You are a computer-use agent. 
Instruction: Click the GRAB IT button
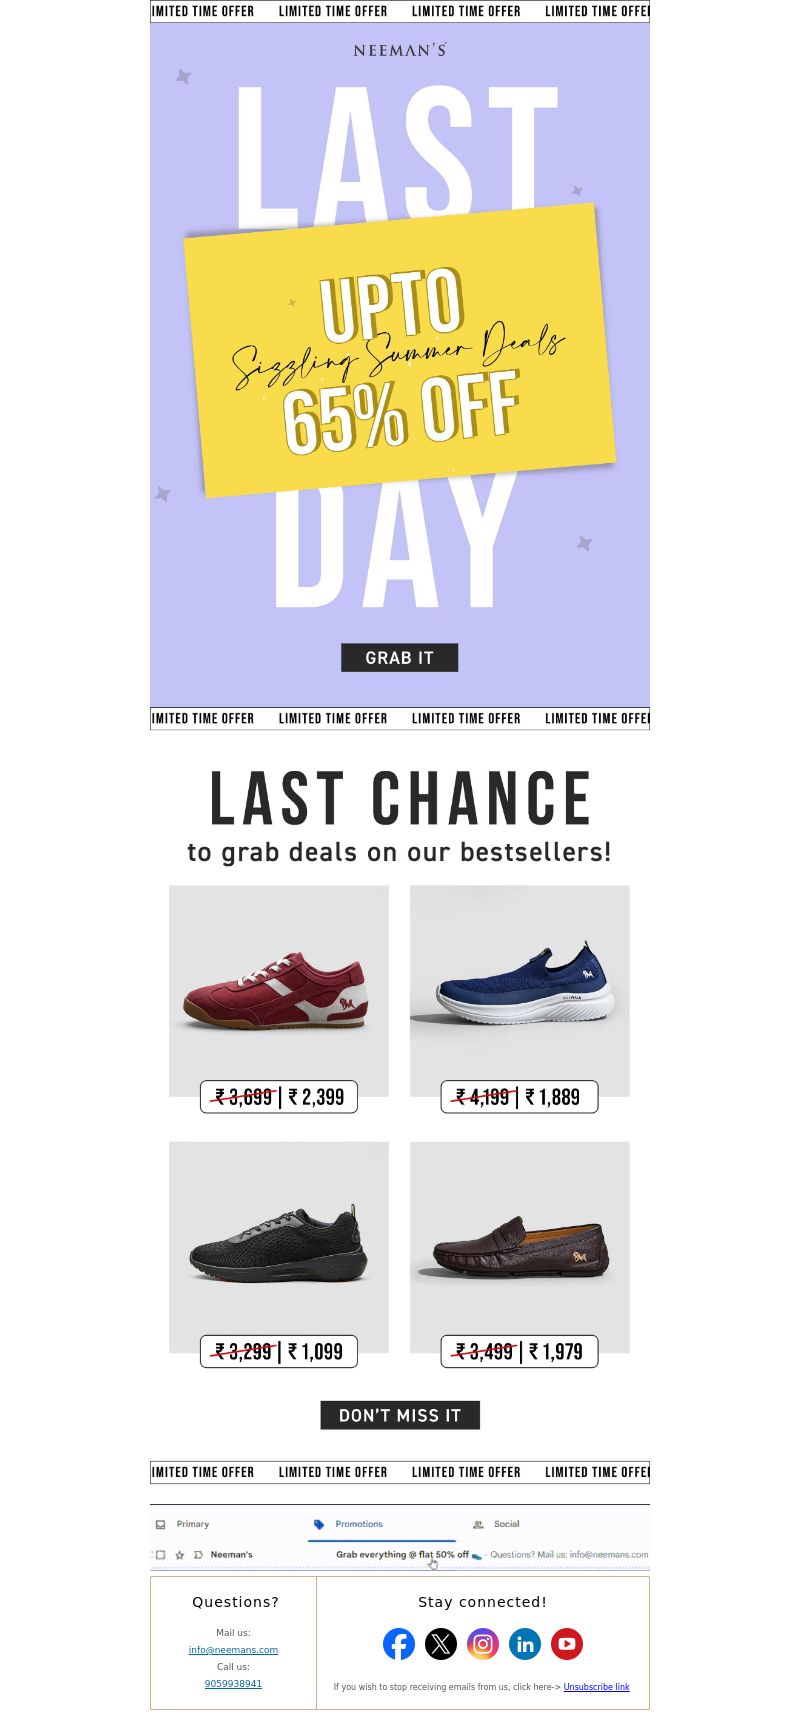pyautogui.click(x=400, y=658)
